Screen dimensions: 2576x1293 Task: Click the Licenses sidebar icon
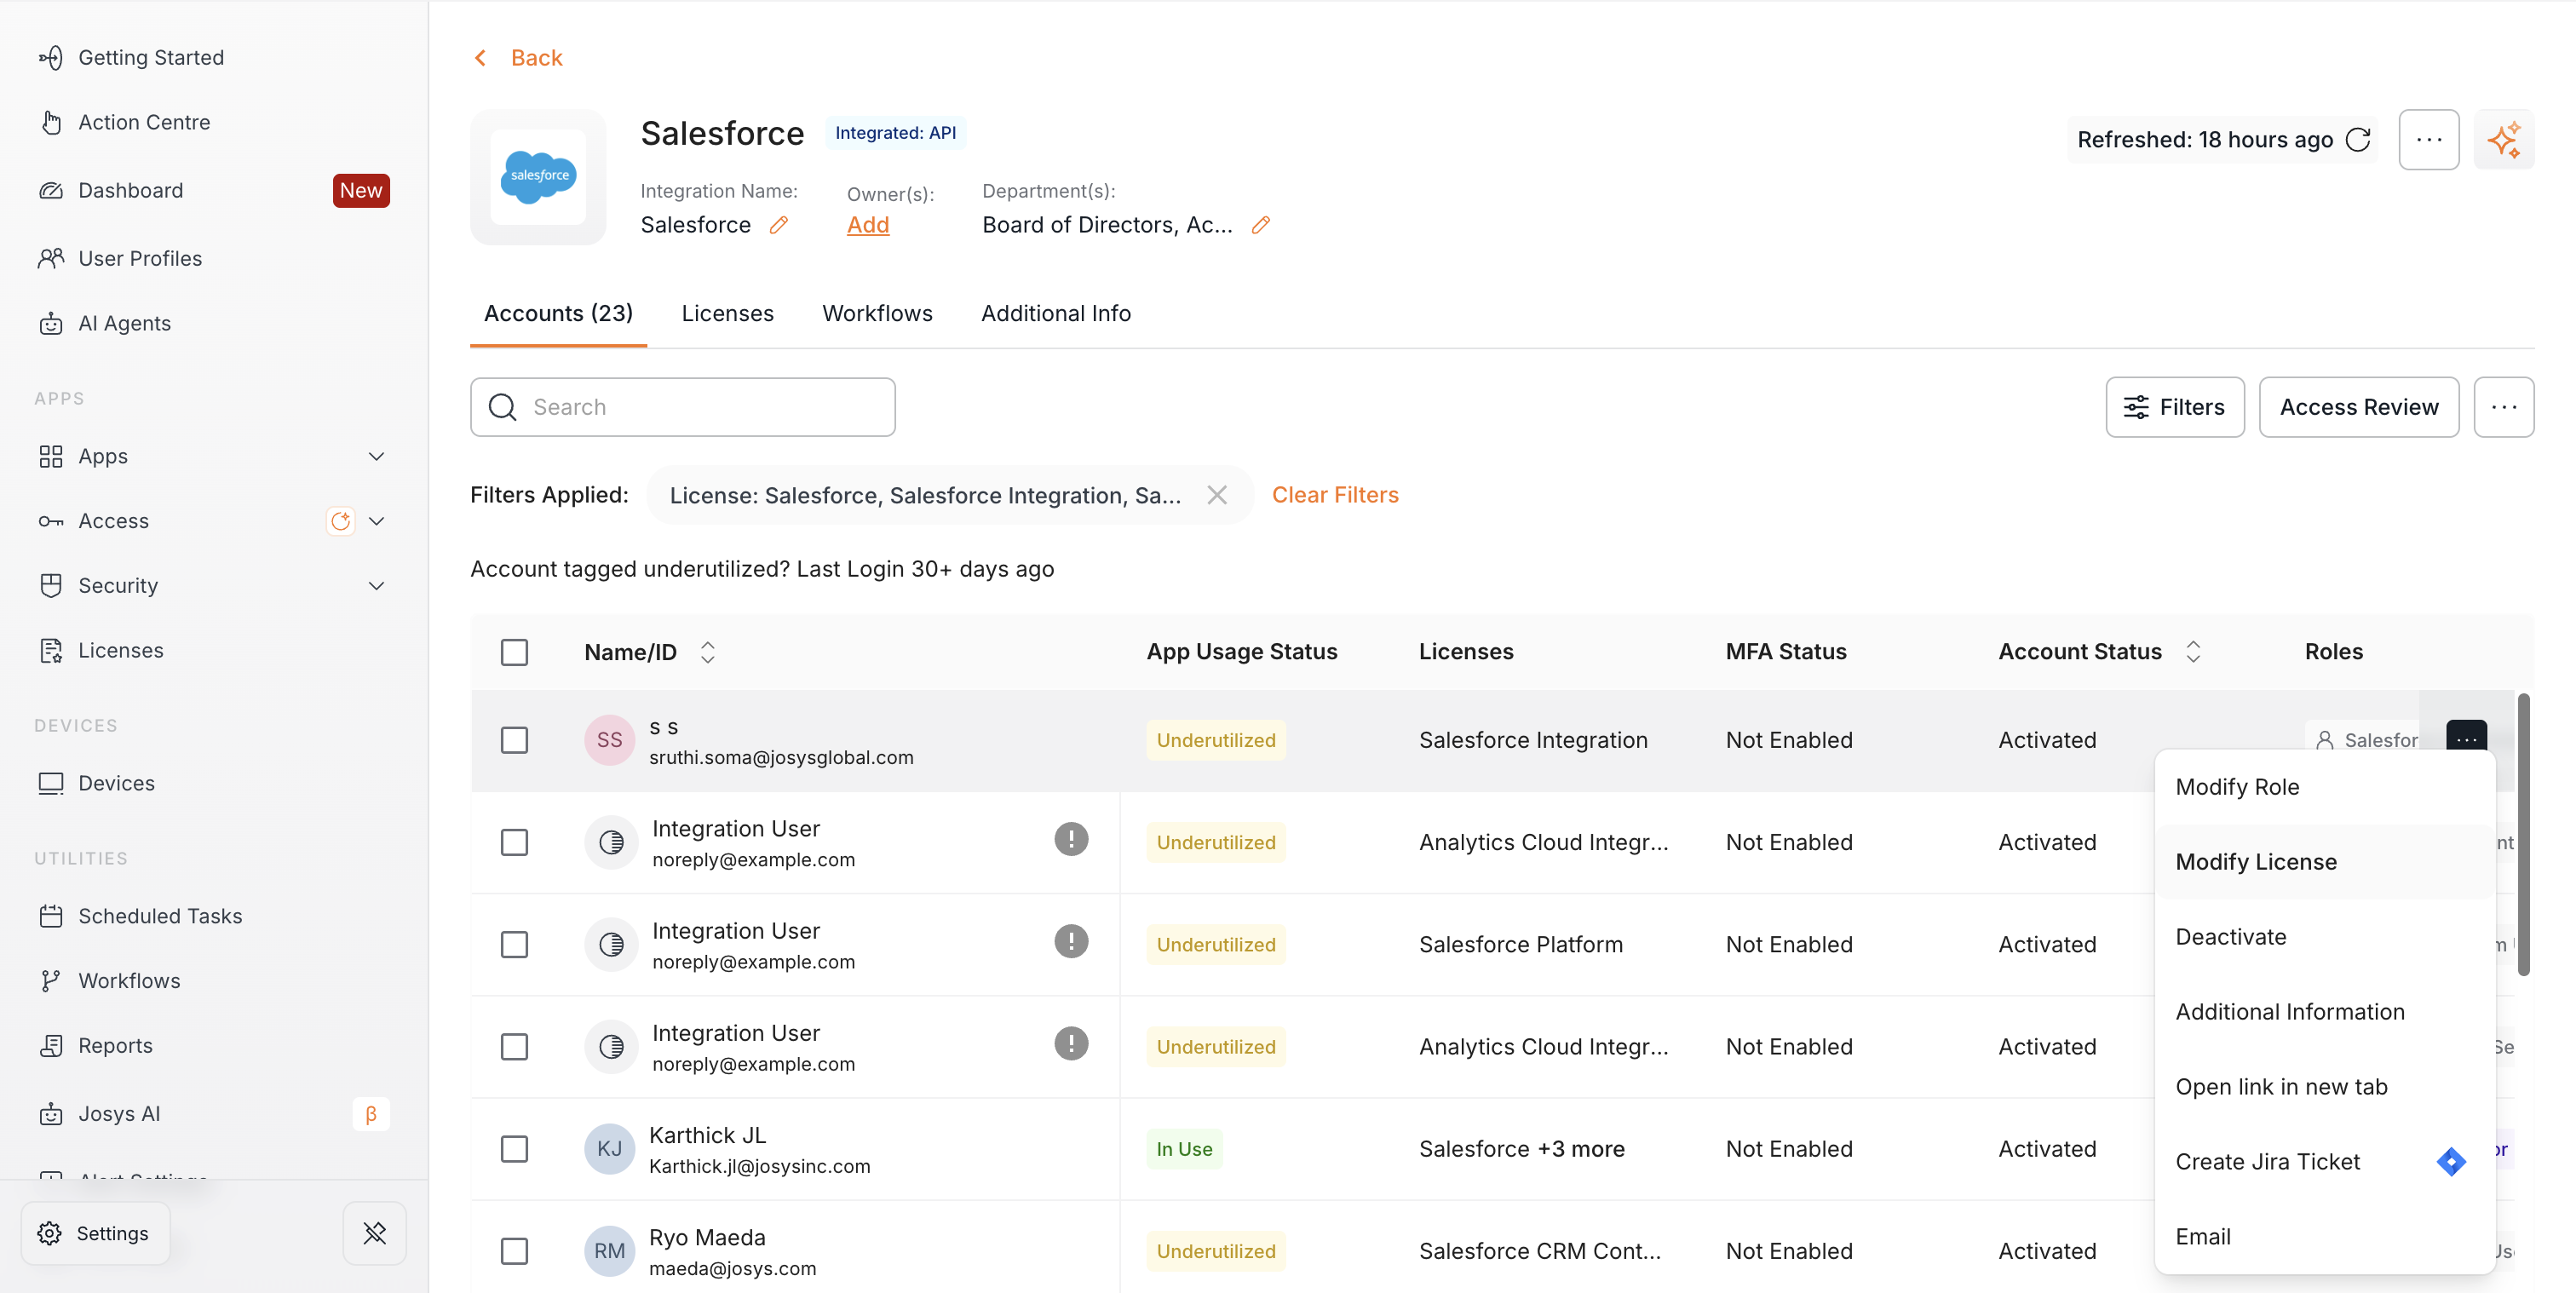(x=51, y=650)
